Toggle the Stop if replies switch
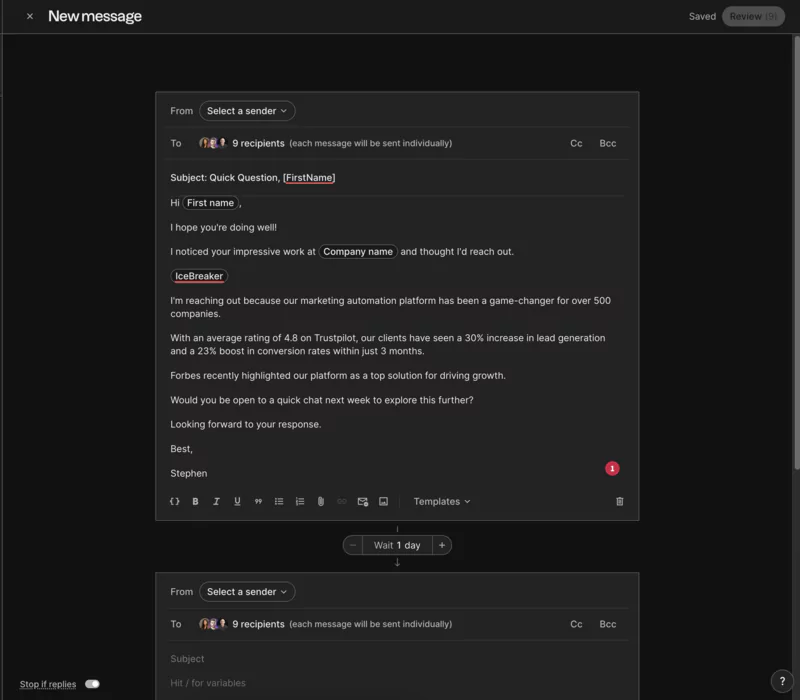Screen dimensions: 800x700 coord(92,684)
